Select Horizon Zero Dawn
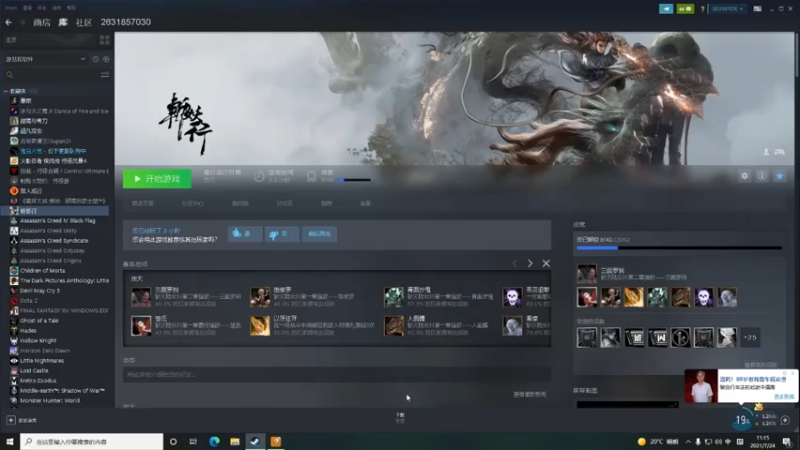 tap(45, 351)
